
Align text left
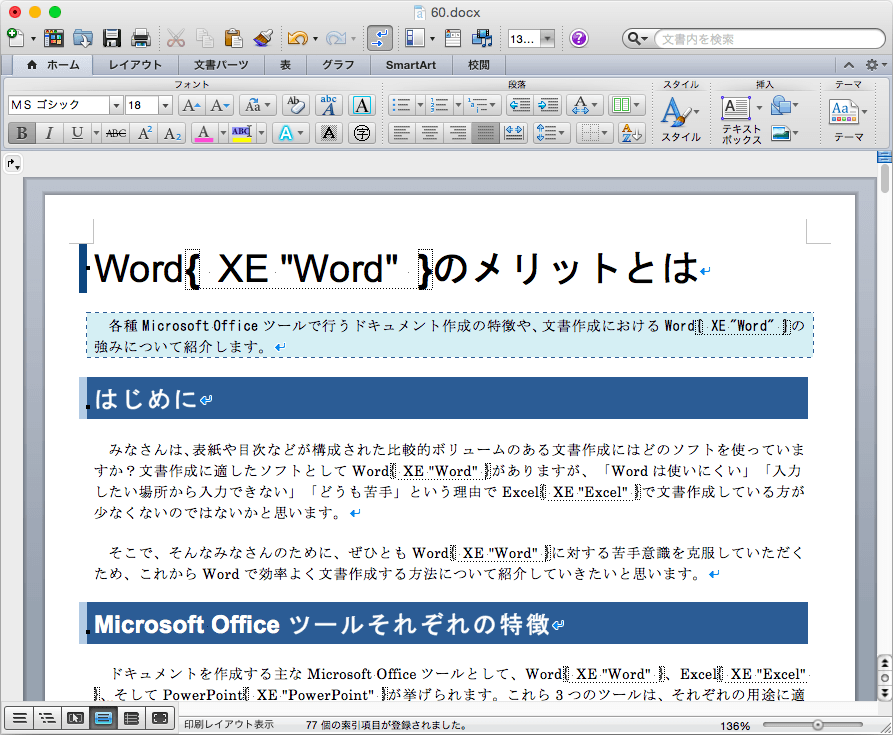coord(402,133)
